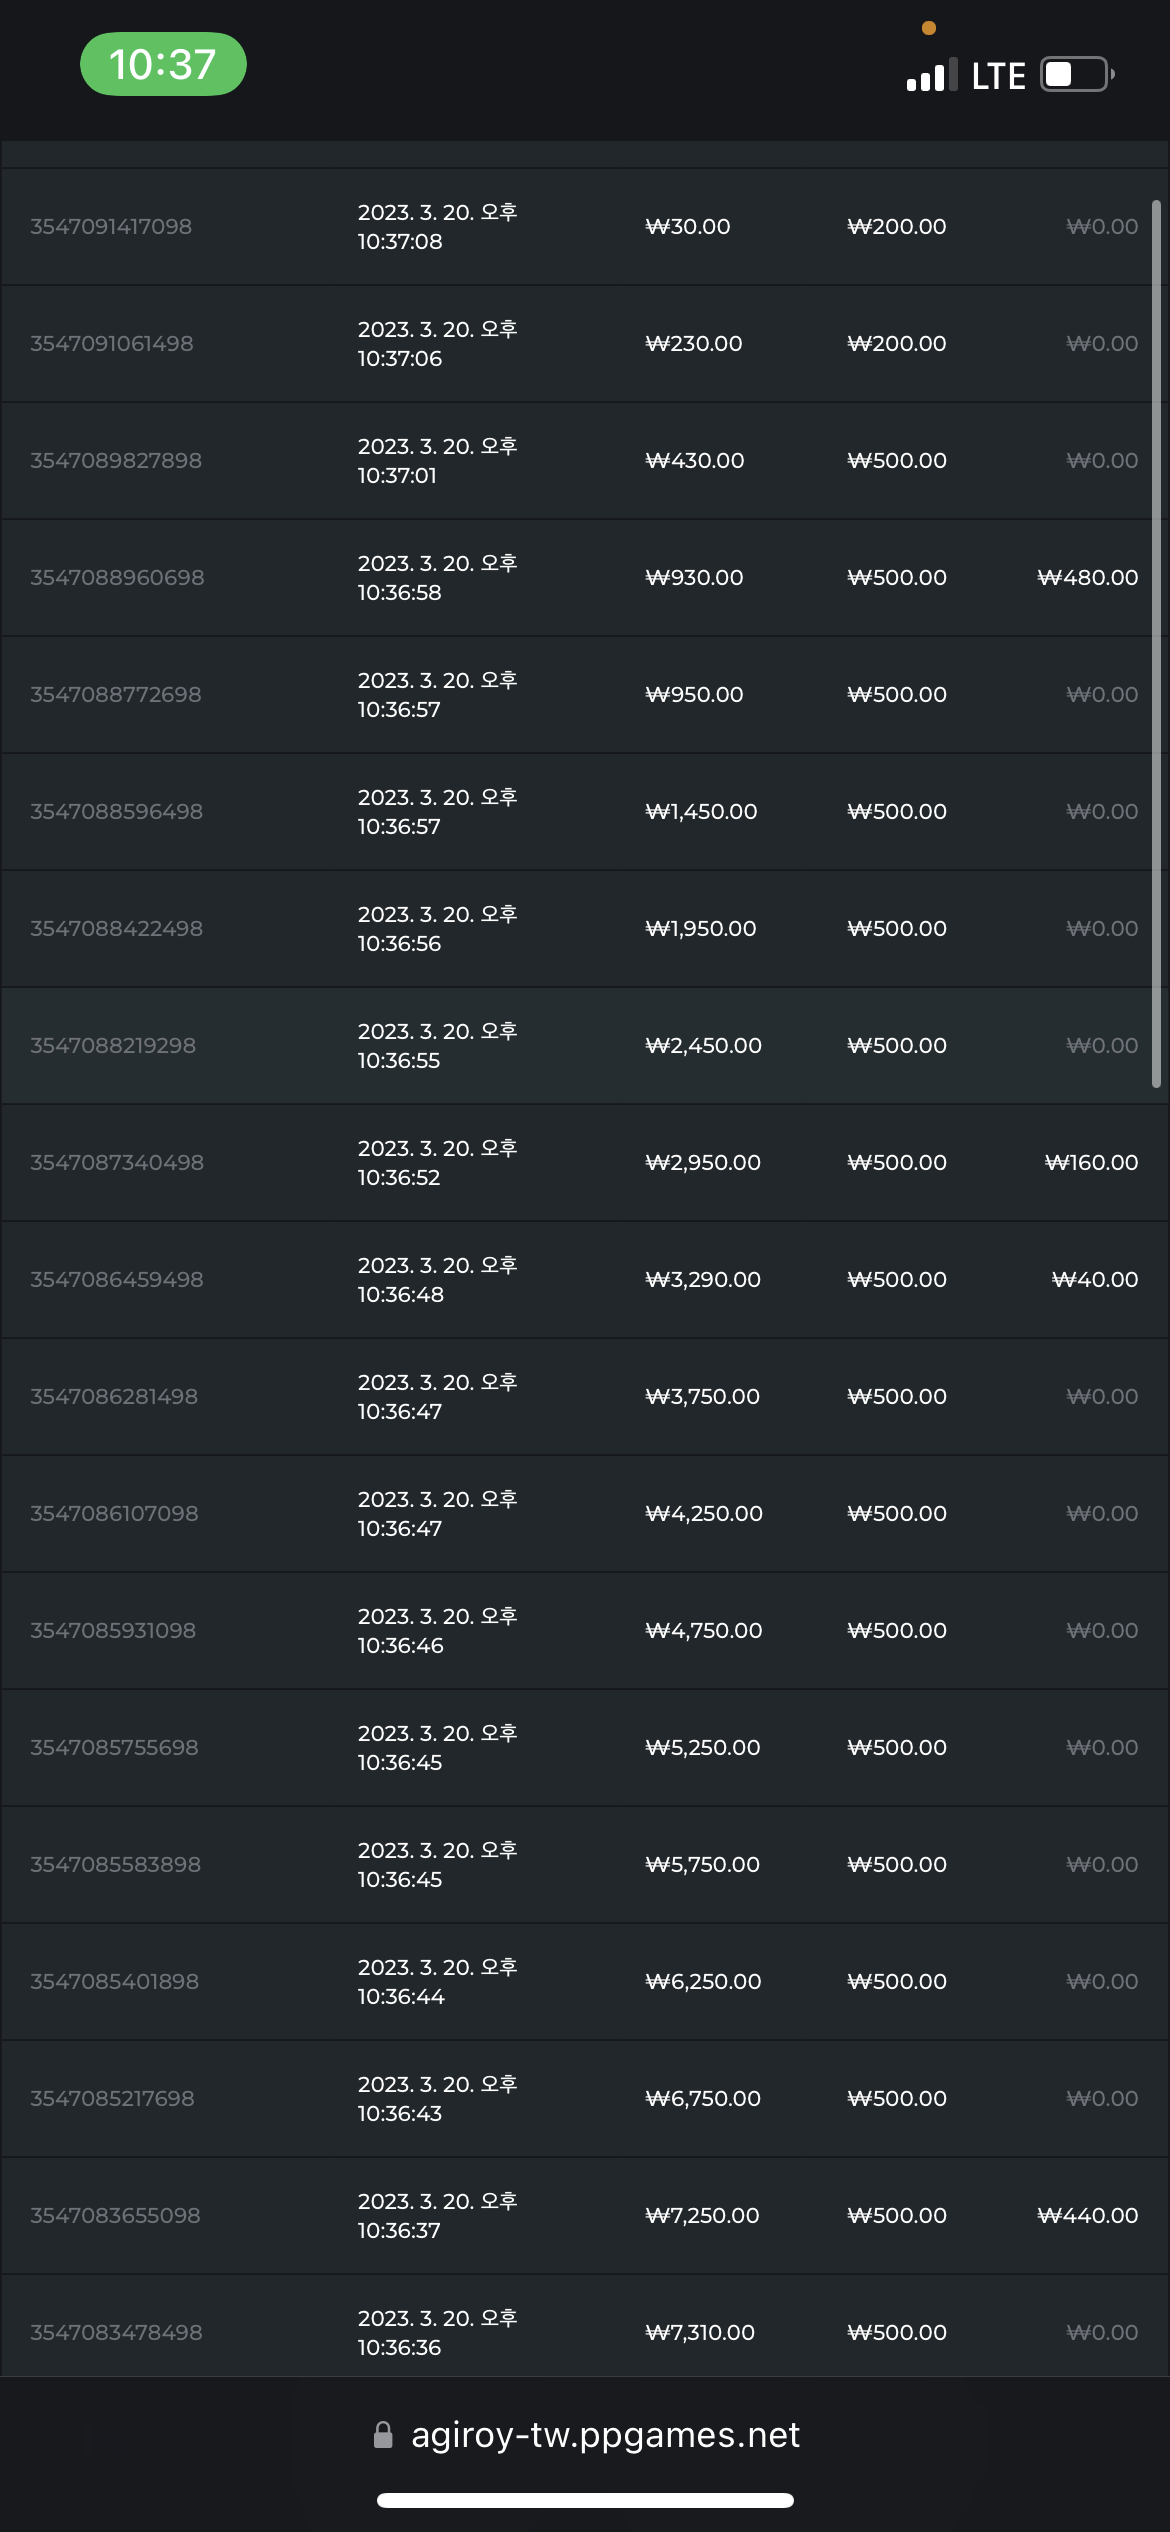Tap the home indicator bar
Image resolution: width=1170 pixels, height=2532 pixels.
tap(585, 2500)
